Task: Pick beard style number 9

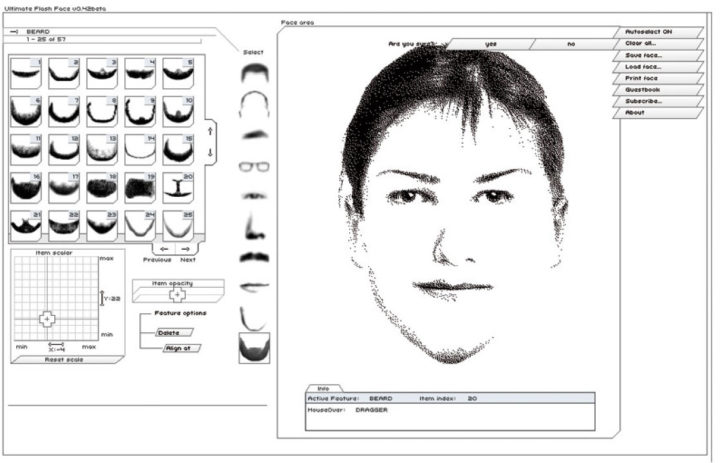Action: coord(140,111)
